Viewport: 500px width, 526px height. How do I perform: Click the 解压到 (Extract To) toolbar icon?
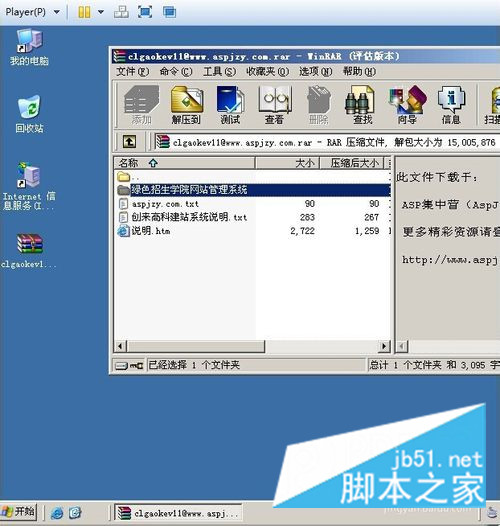click(187, 105)
